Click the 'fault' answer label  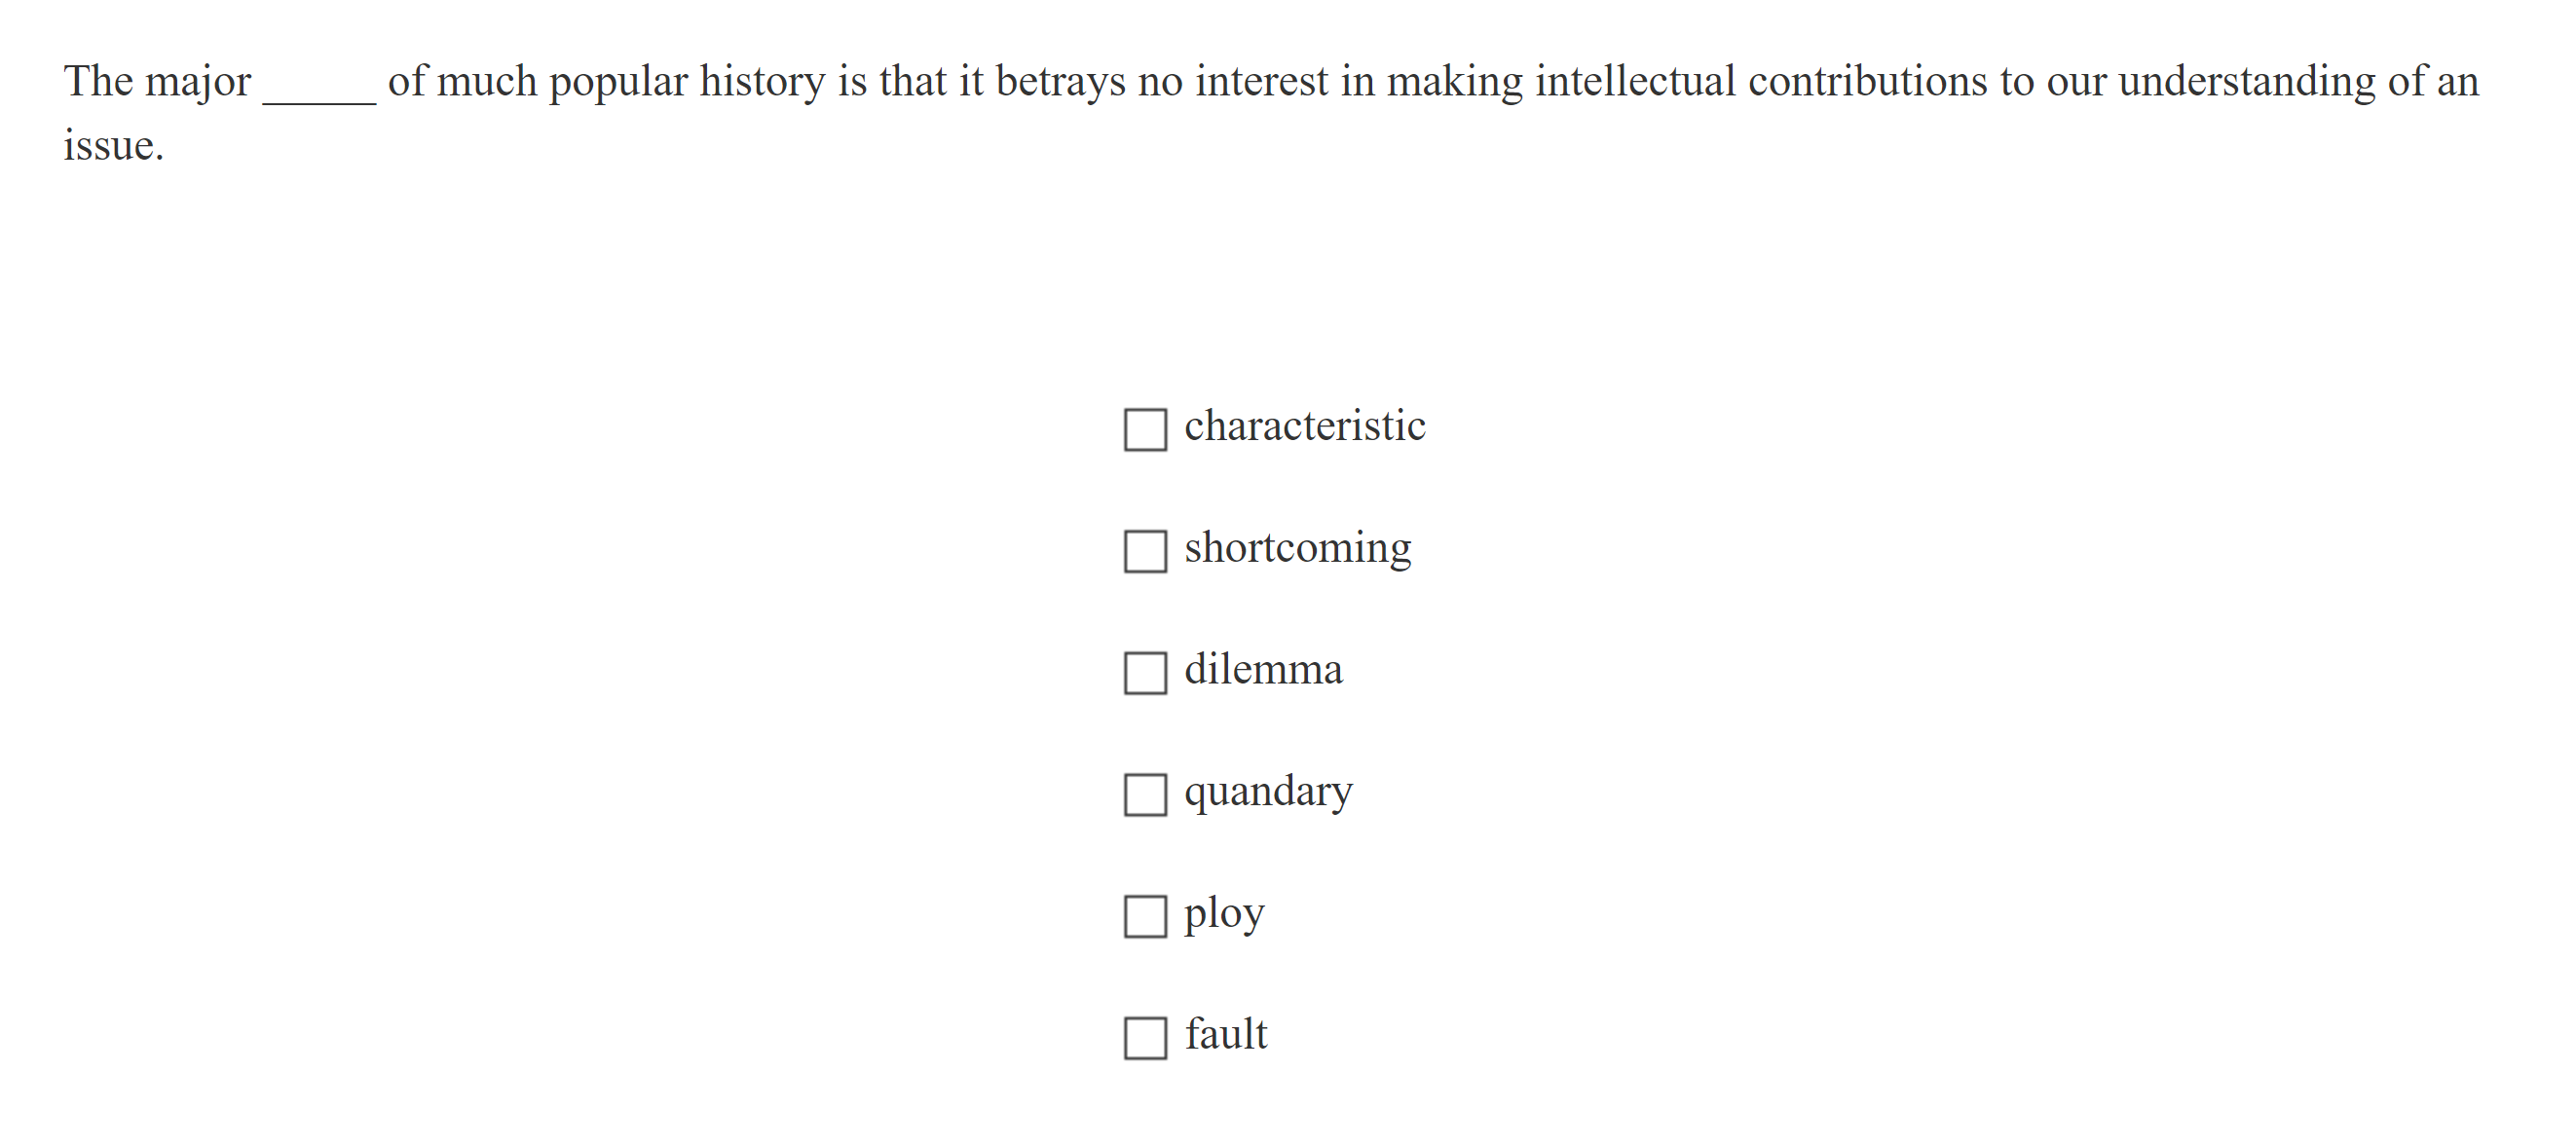tap(1226, 1035)
